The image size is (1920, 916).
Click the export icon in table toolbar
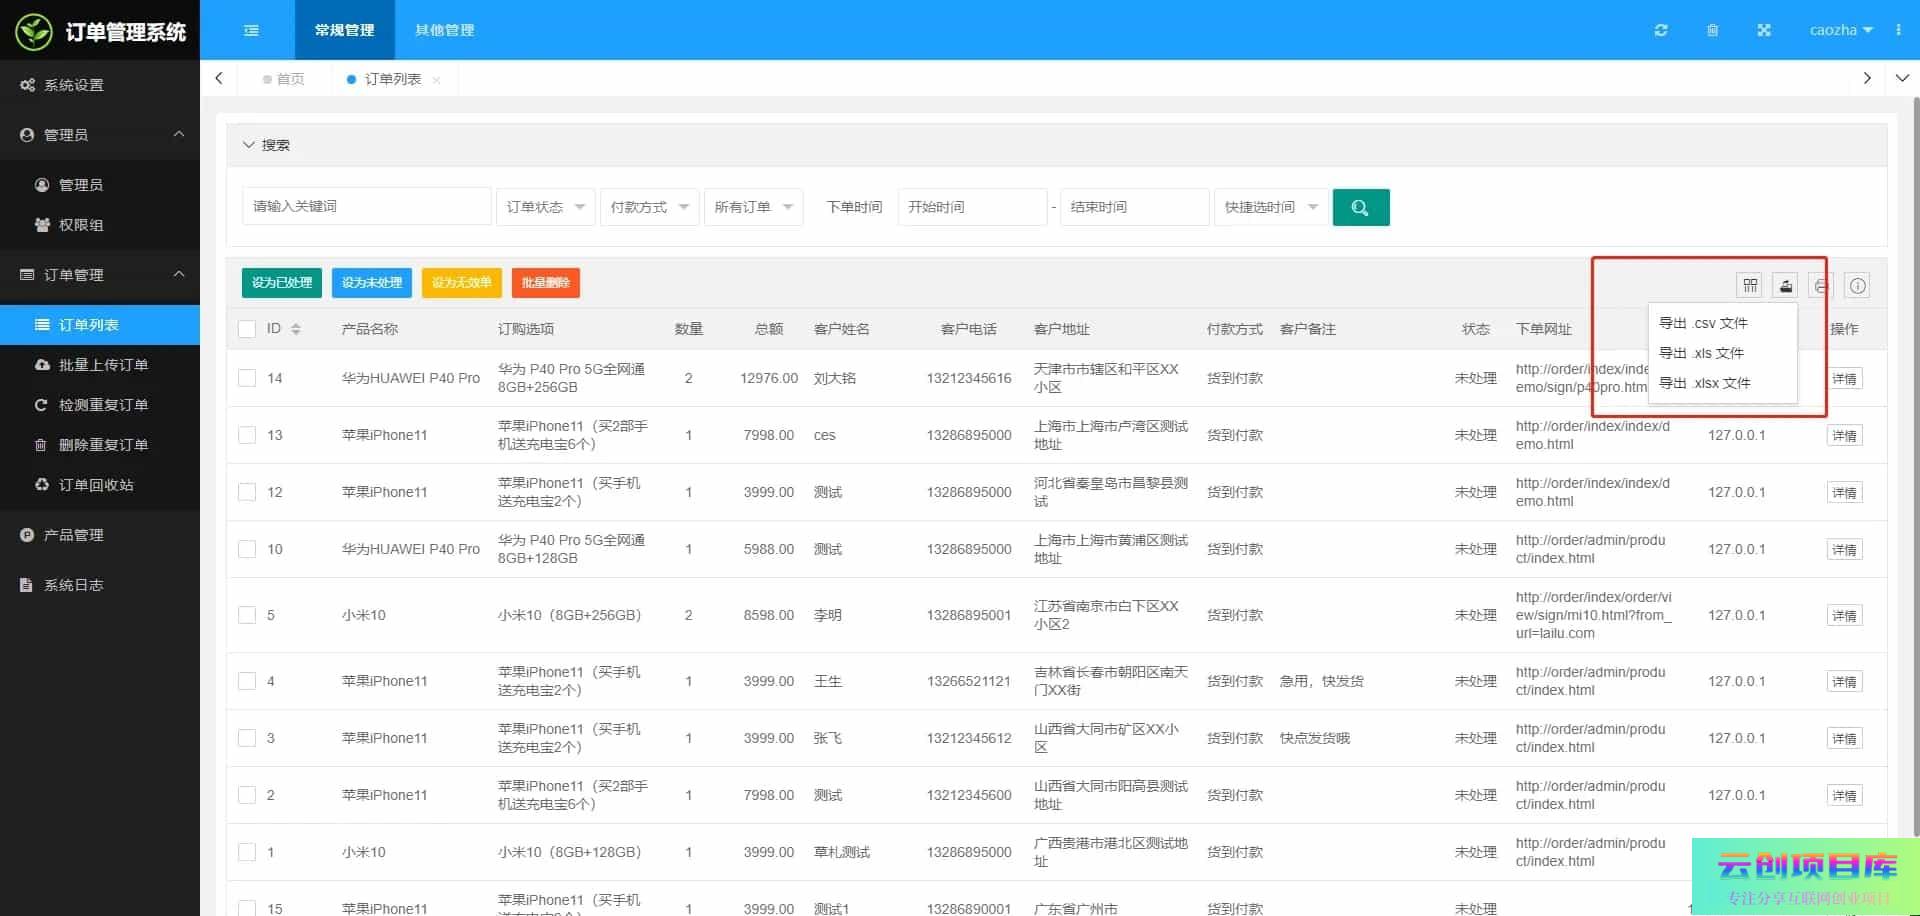tap(1785, 286)
